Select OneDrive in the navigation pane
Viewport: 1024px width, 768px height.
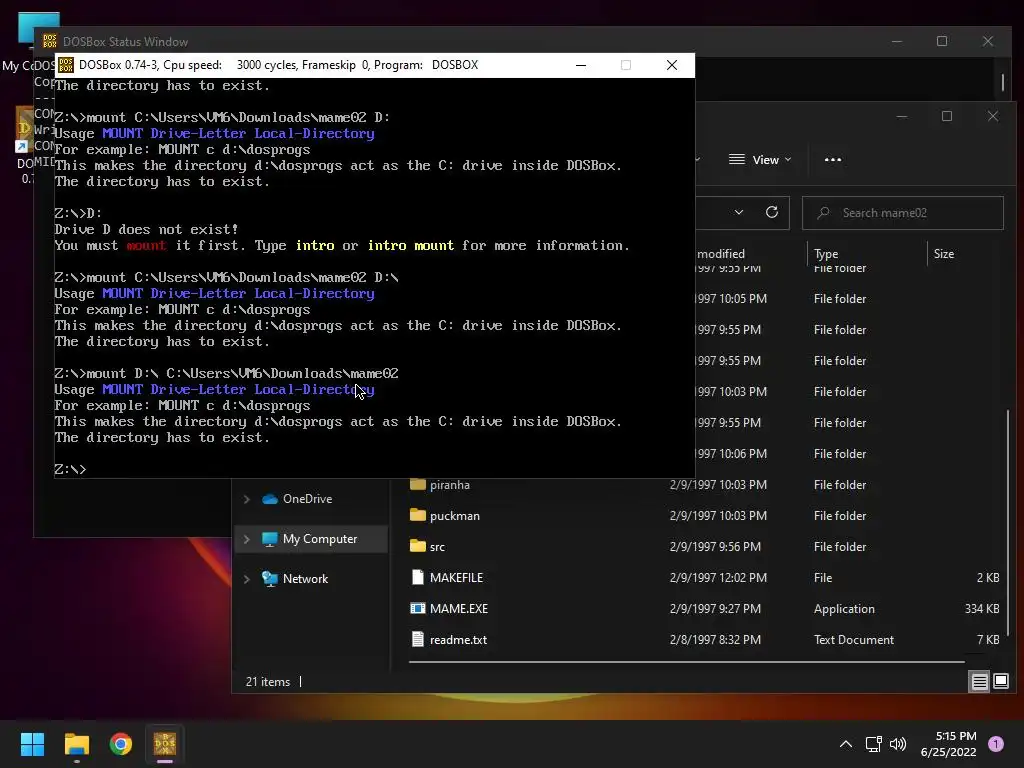click(307, 499)
